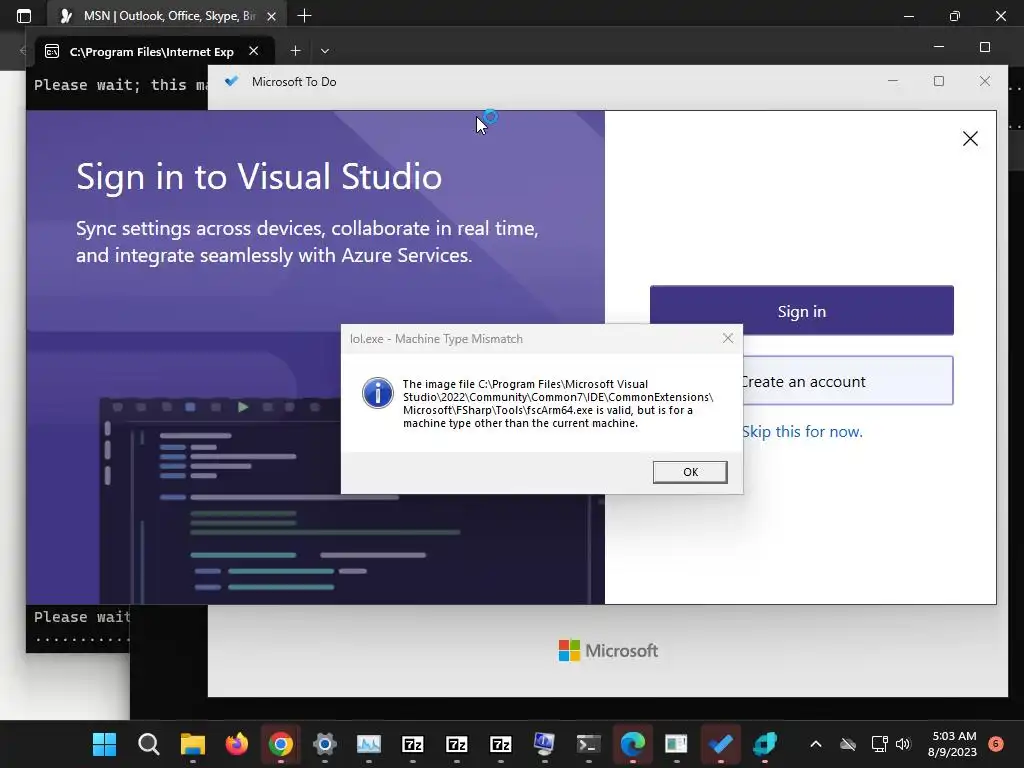Screen dimensions: 1024x768
Task: Open network status tray icon
Action: coord(879,744)
